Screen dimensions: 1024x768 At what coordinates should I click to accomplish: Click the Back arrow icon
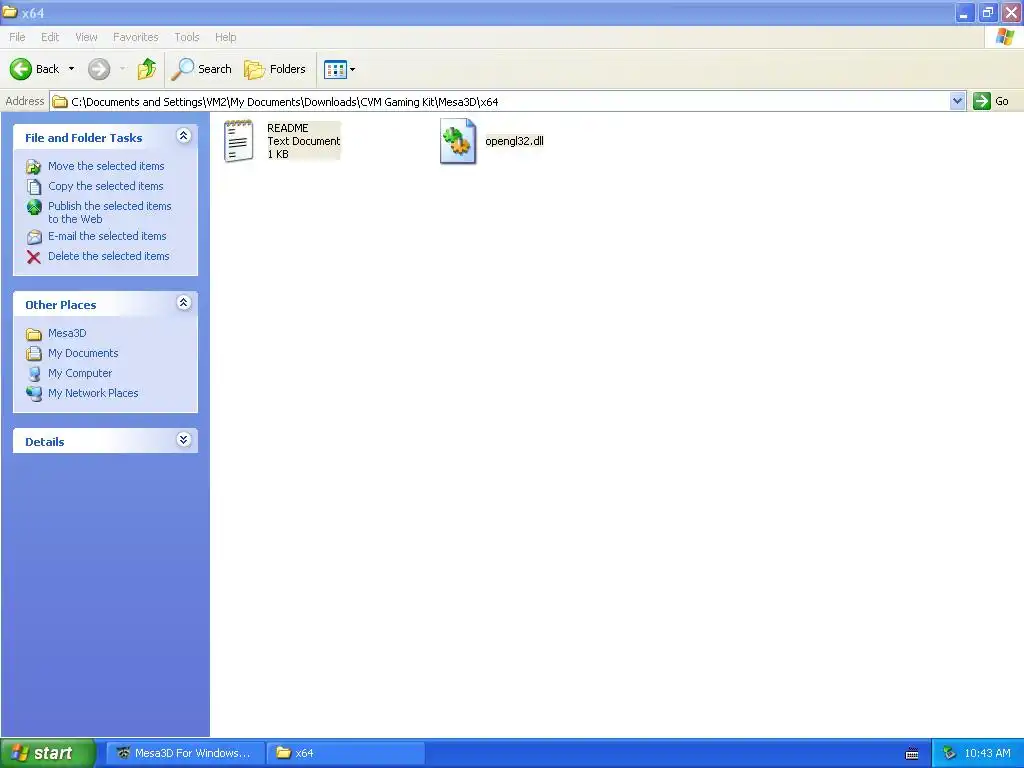click(21, 69)
